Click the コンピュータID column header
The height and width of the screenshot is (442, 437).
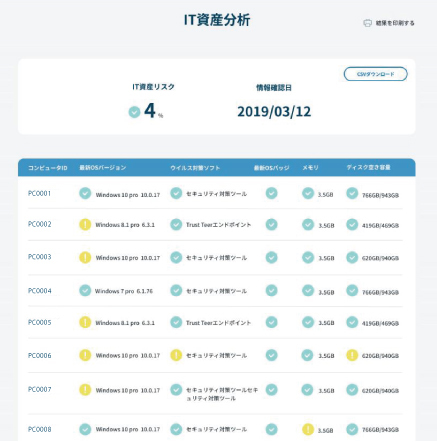[47, 168]
